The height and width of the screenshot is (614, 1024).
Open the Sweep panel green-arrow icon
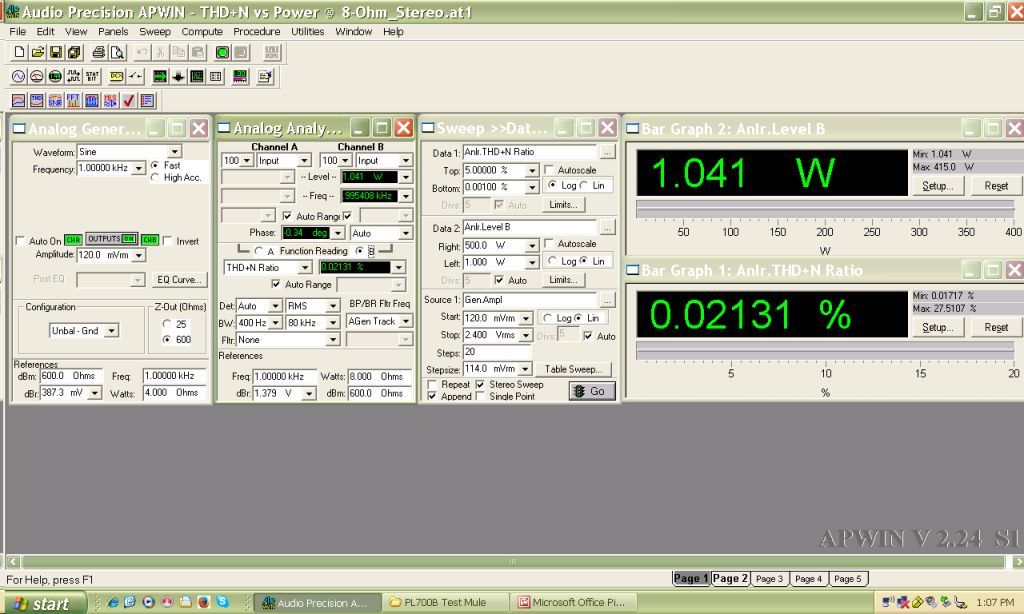pos(159,76)
